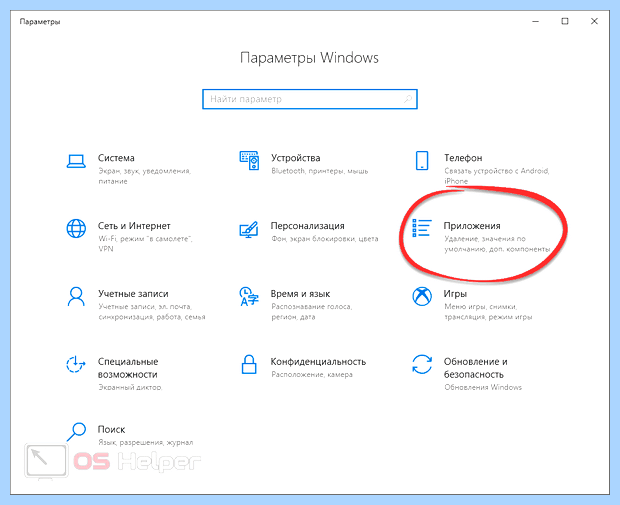The image size is (620, 505).
Task: Click the Время и язык clock icon
Action: (249, 297)
